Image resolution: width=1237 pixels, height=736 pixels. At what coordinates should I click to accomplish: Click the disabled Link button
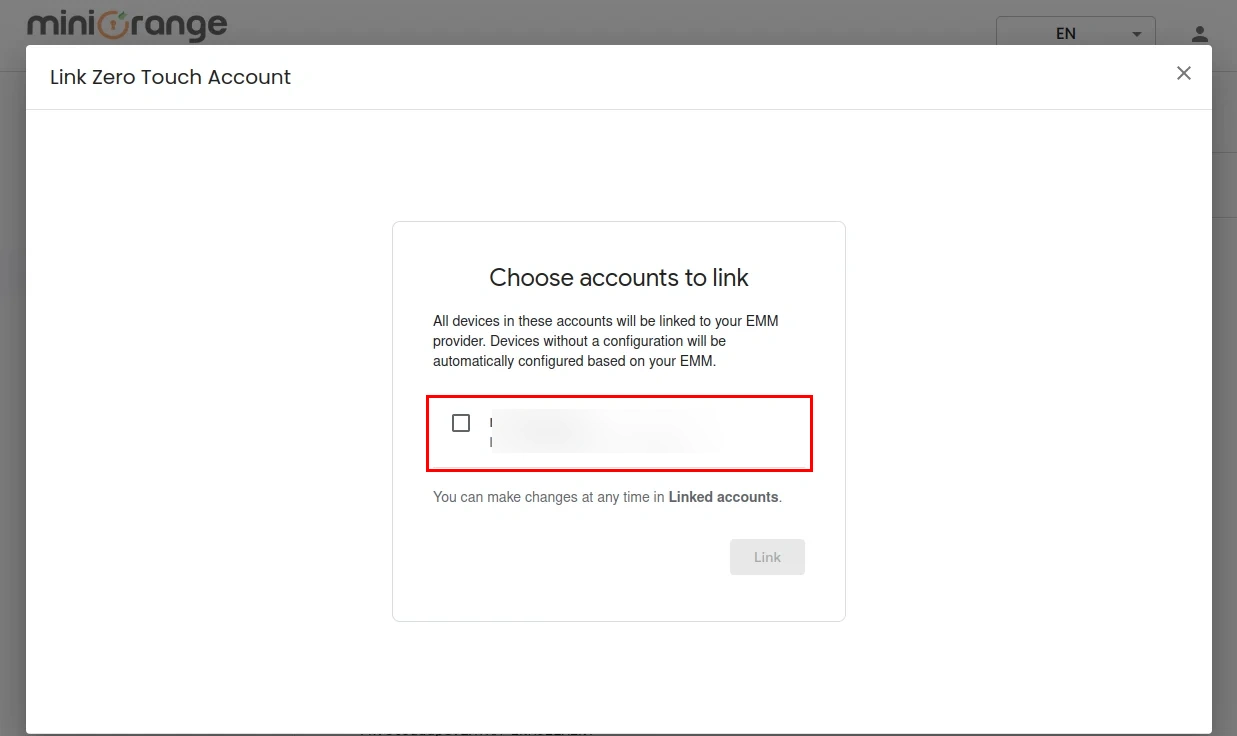pos(767,557)
